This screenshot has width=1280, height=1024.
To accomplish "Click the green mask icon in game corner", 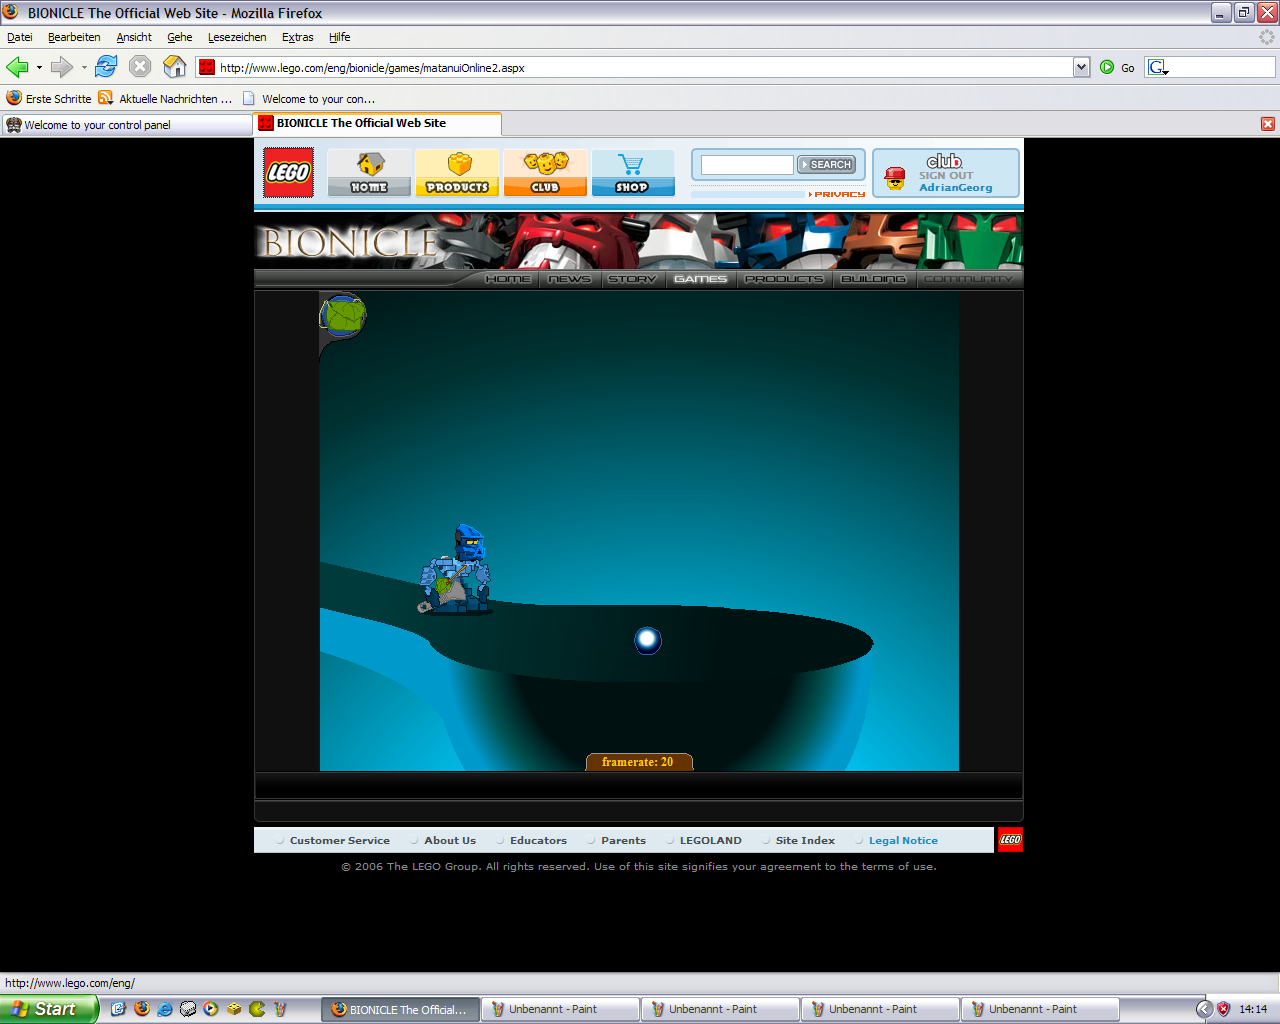I will (x=343, y=316).
